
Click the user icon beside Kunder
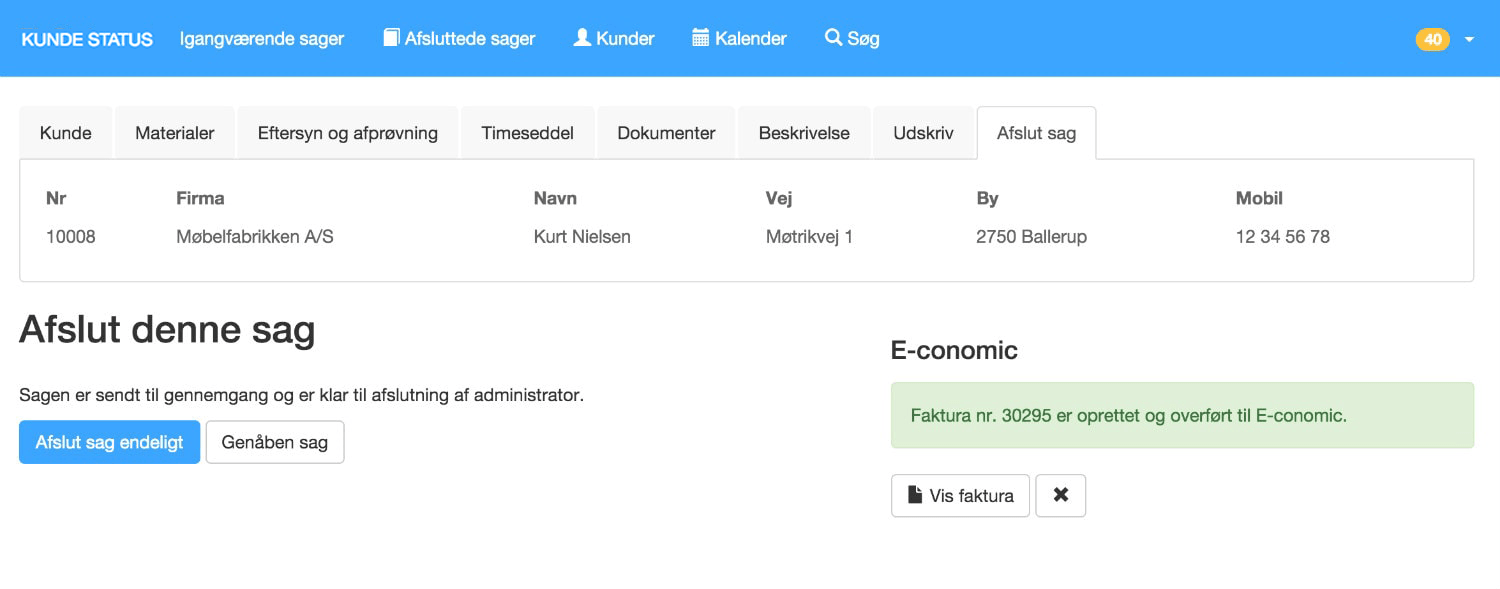click(x=582, y=38)
